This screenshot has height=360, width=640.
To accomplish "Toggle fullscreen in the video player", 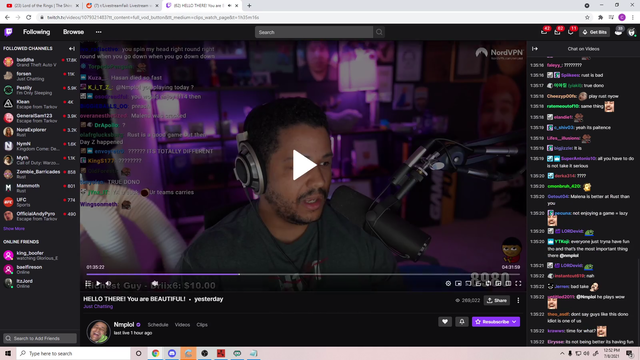I will [518, 283].
